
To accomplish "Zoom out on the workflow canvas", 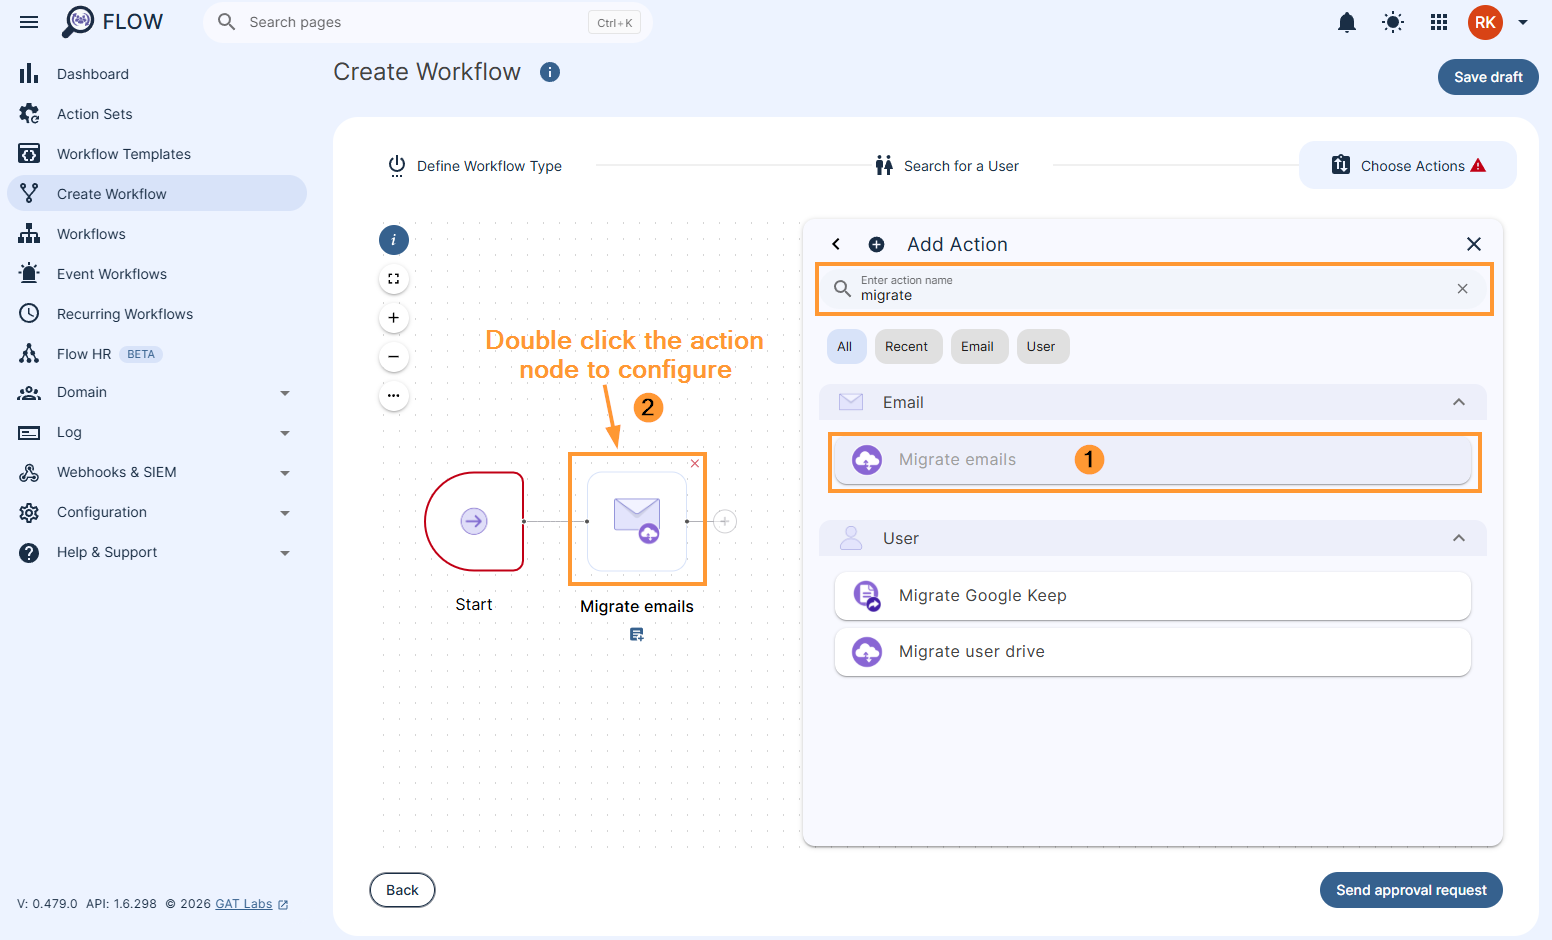I will [x=394, y=356].
